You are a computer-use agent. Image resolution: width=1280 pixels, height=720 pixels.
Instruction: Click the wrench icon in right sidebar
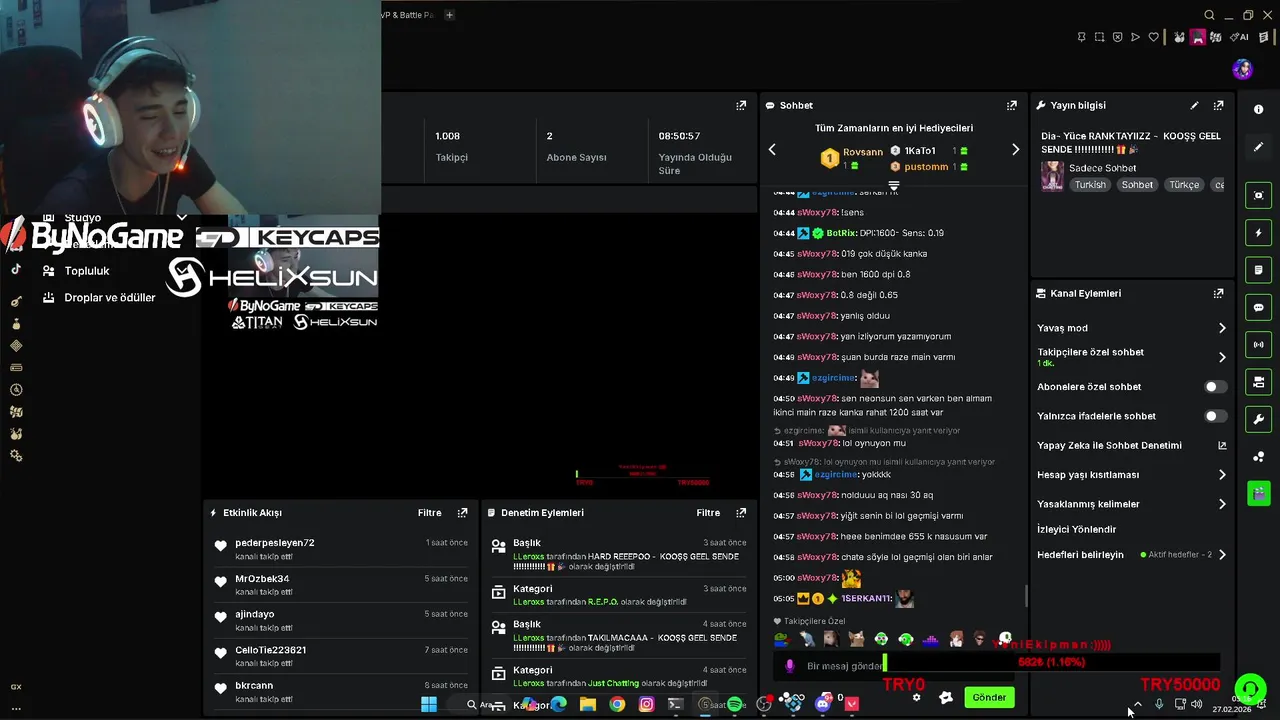pos(1259,419)
